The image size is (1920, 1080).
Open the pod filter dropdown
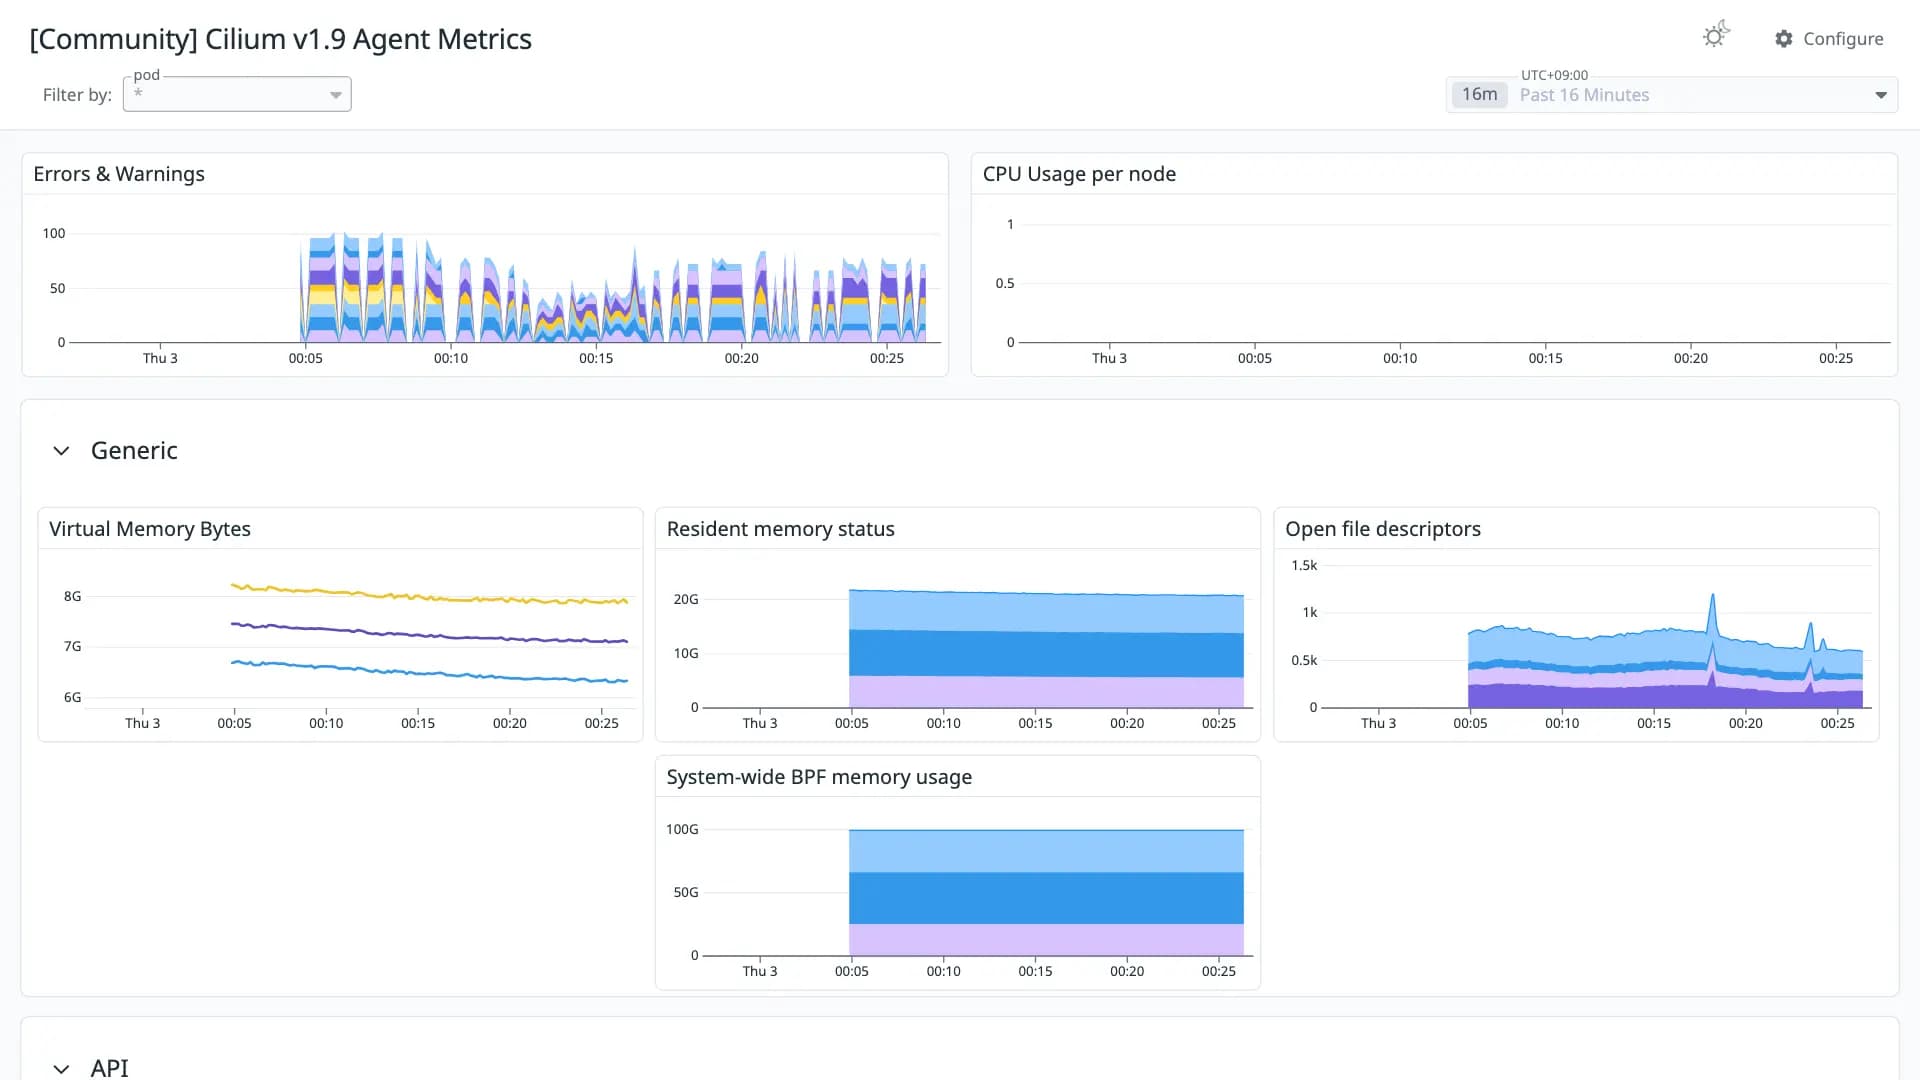(237, 94)
